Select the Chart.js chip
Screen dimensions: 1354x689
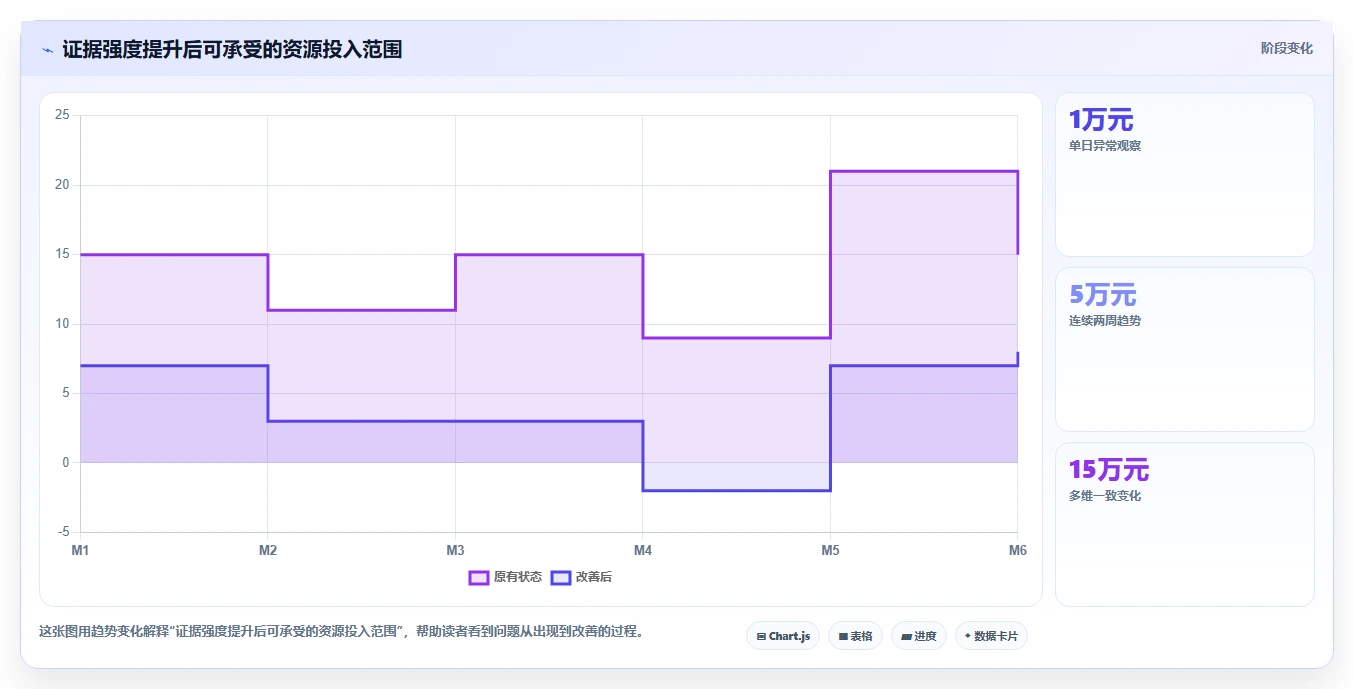783,636
